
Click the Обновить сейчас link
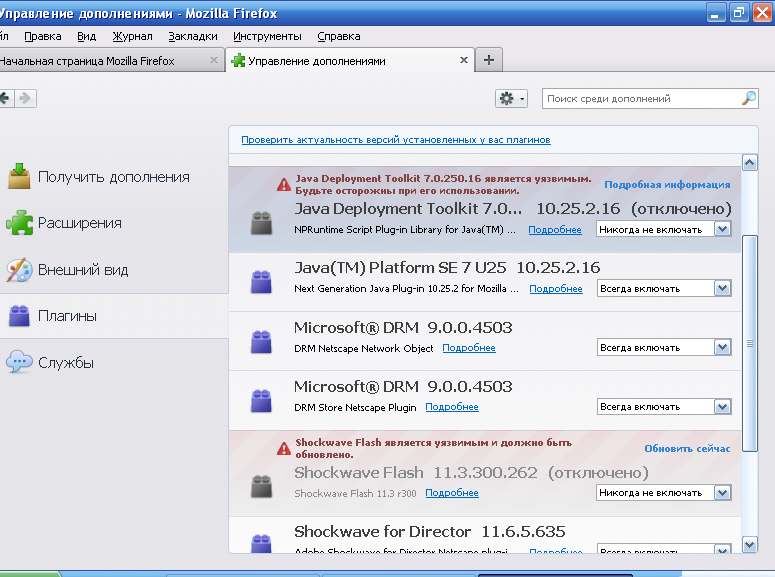coord(687,449)
